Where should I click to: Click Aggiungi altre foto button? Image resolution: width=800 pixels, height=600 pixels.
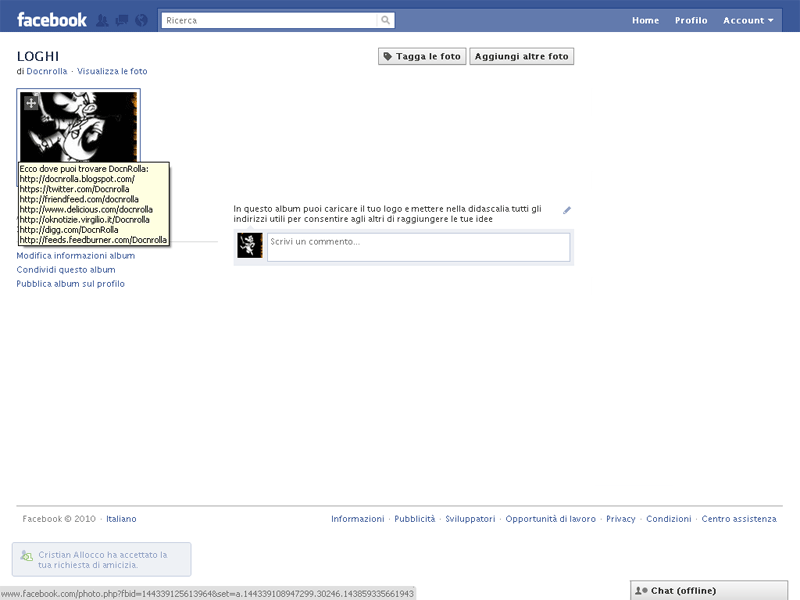tap(521, 56)
